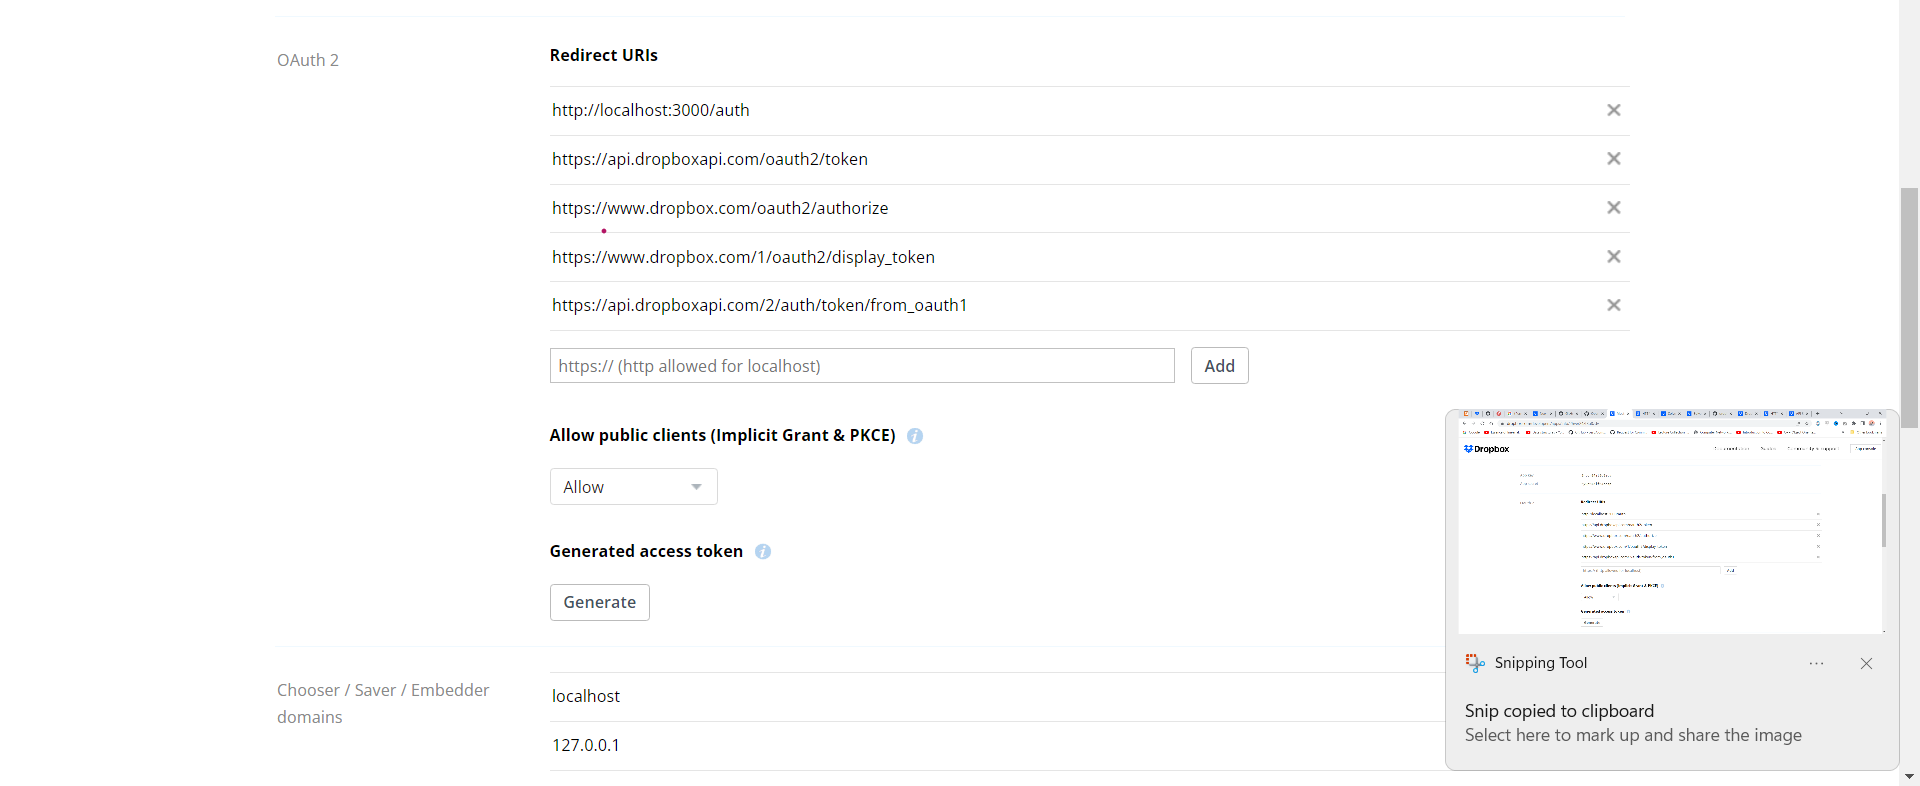Click the 127.0.0.1 domain entry
1920x786 pixels.
[x=586, y=745]
